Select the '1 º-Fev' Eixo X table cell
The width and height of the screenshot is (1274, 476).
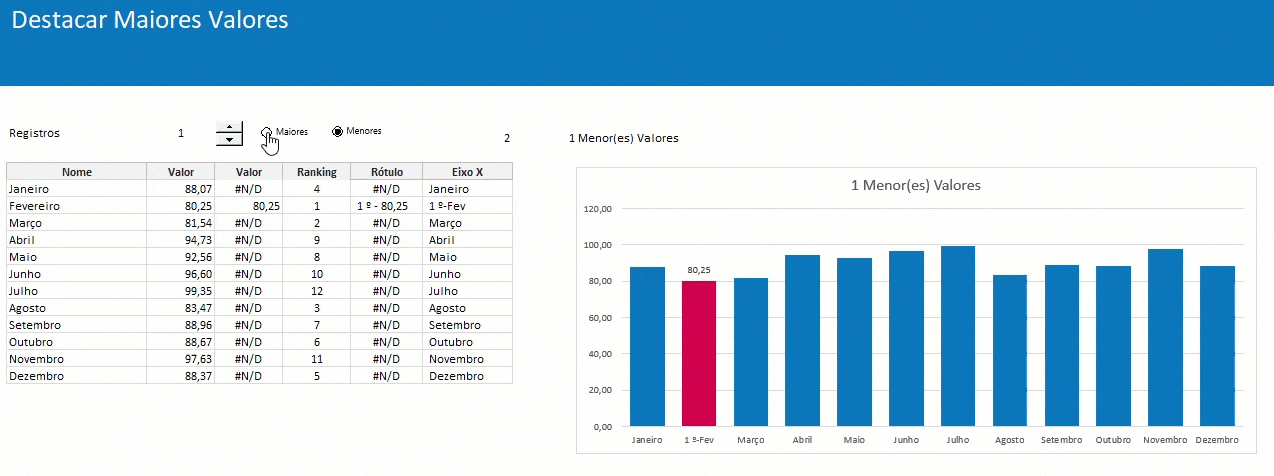pyautogui.click(x=468, y=206)
